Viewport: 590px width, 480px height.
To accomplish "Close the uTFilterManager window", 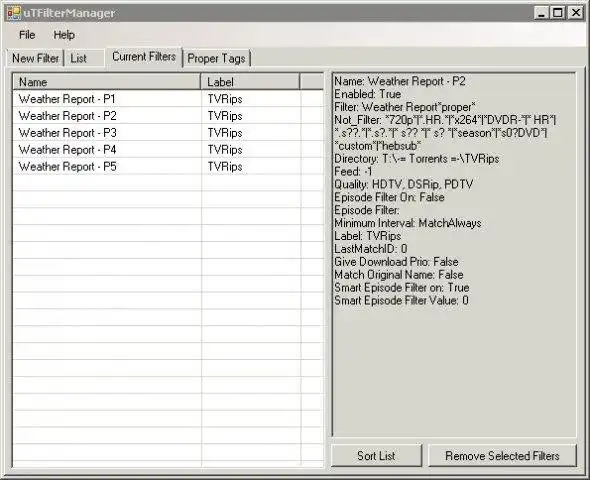I will pyautogui.click(x=576, y=13).
